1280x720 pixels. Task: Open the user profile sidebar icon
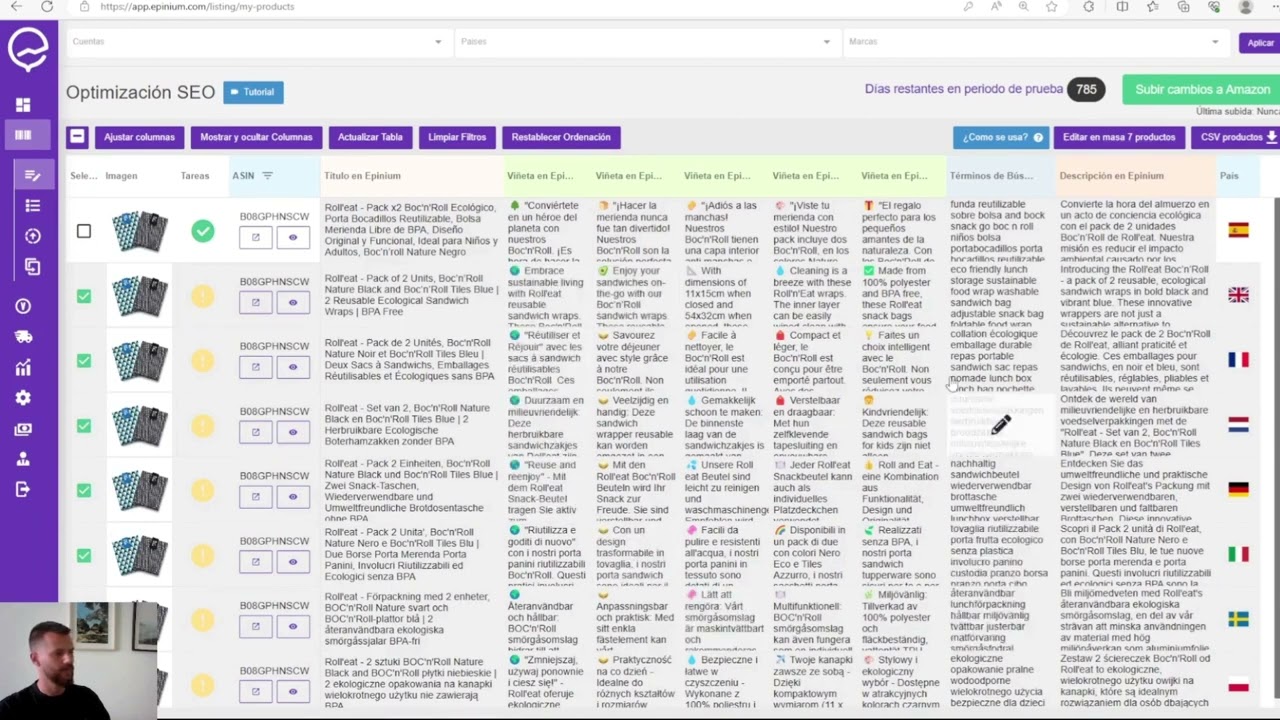click(23, 459)
